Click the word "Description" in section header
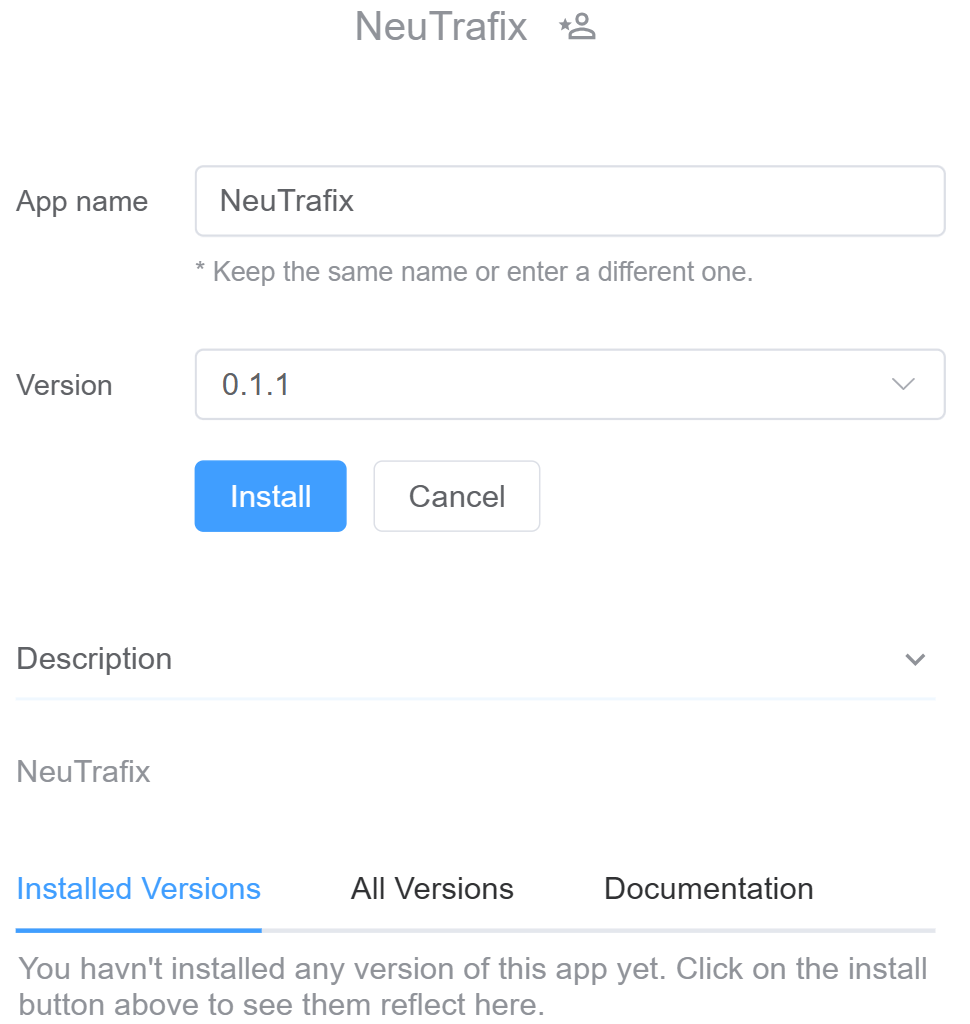Image resolution: width=970 pixels, height=1024 pixels. (x=95, y=660)
